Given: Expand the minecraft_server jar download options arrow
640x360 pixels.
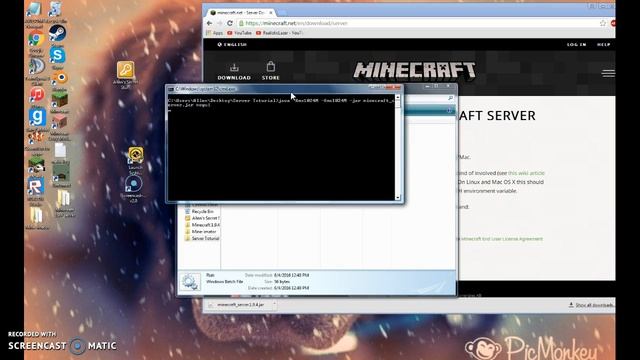Looking at the screenshot, I should click(x=274, y=304).
